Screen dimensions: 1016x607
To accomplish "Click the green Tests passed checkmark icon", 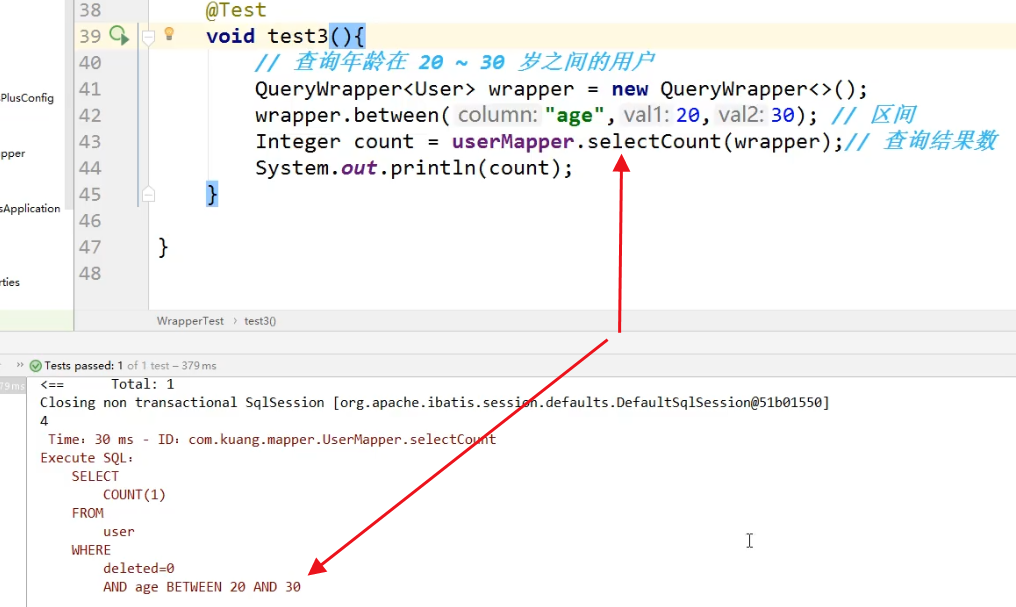I will coord(36,365).
